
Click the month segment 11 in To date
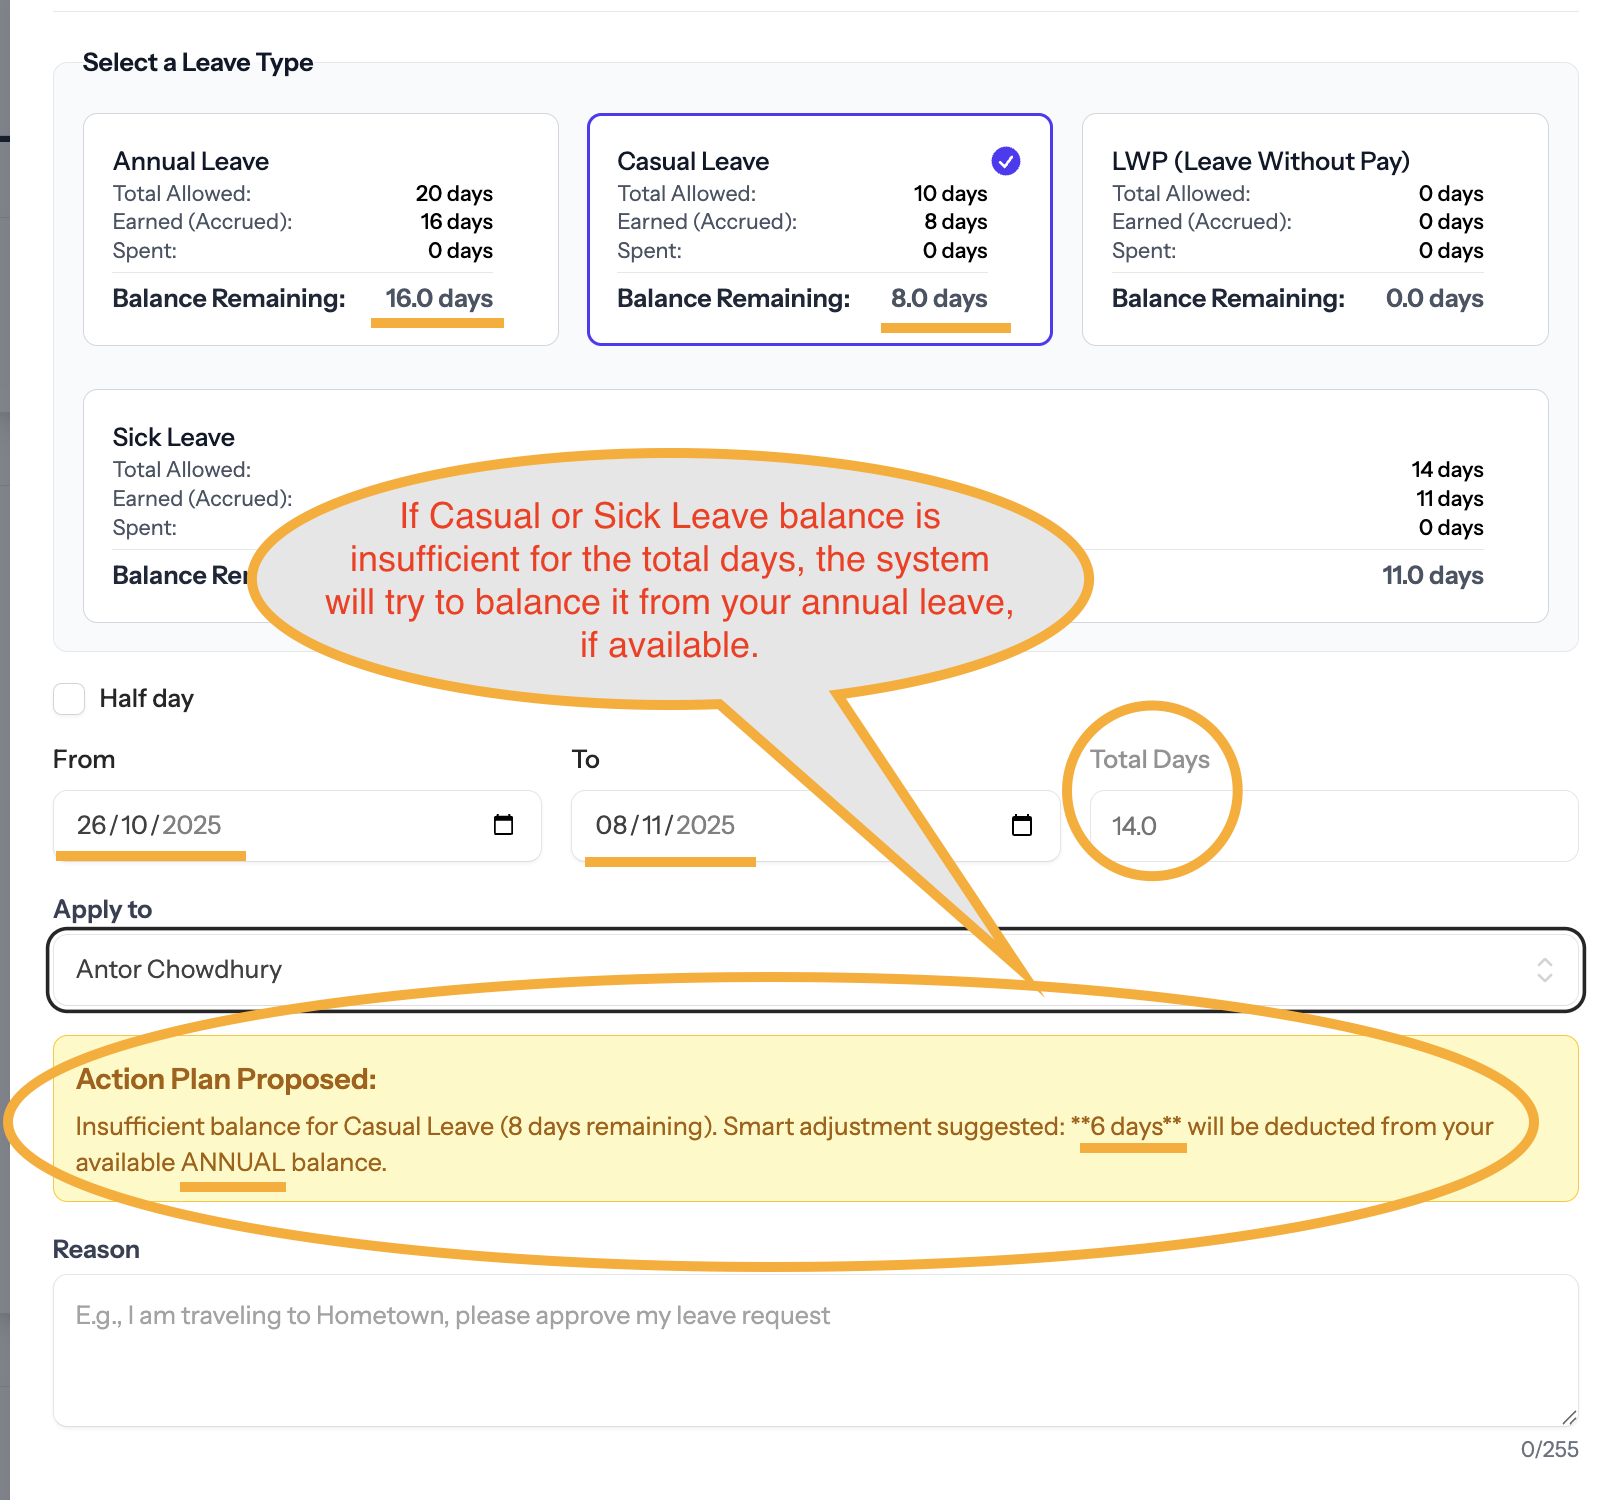(x=652, y=825)
